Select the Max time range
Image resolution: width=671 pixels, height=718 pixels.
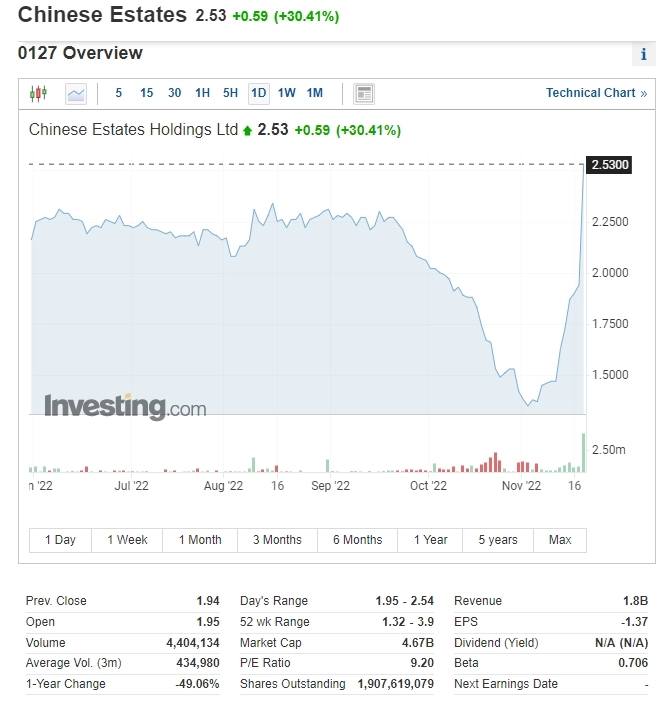pyautogui.click(x=560, y=540)
